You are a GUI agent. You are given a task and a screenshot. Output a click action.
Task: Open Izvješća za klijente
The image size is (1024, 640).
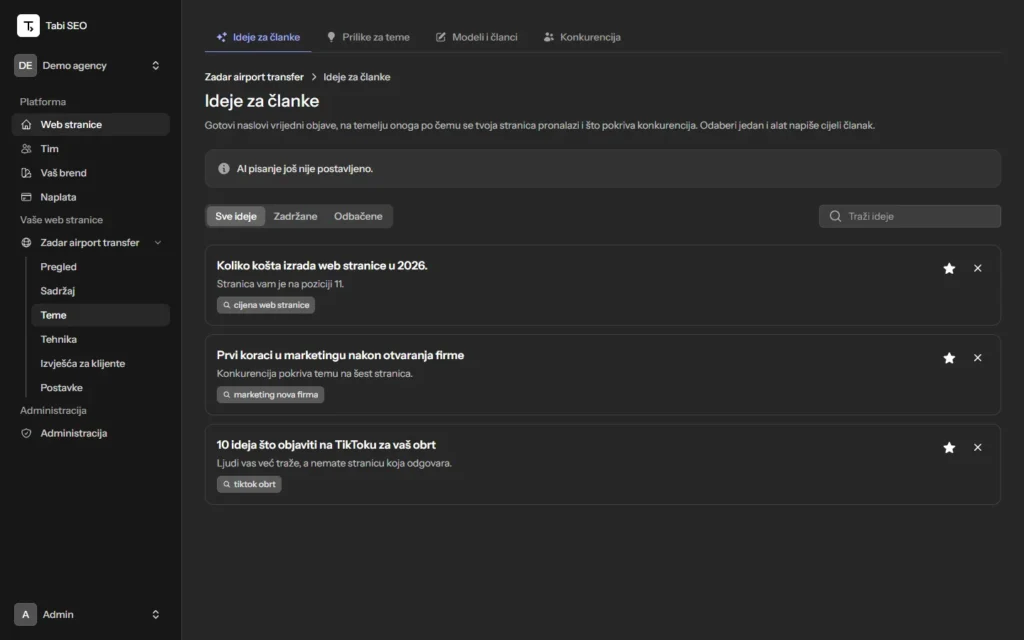click(x=100, y=363)
